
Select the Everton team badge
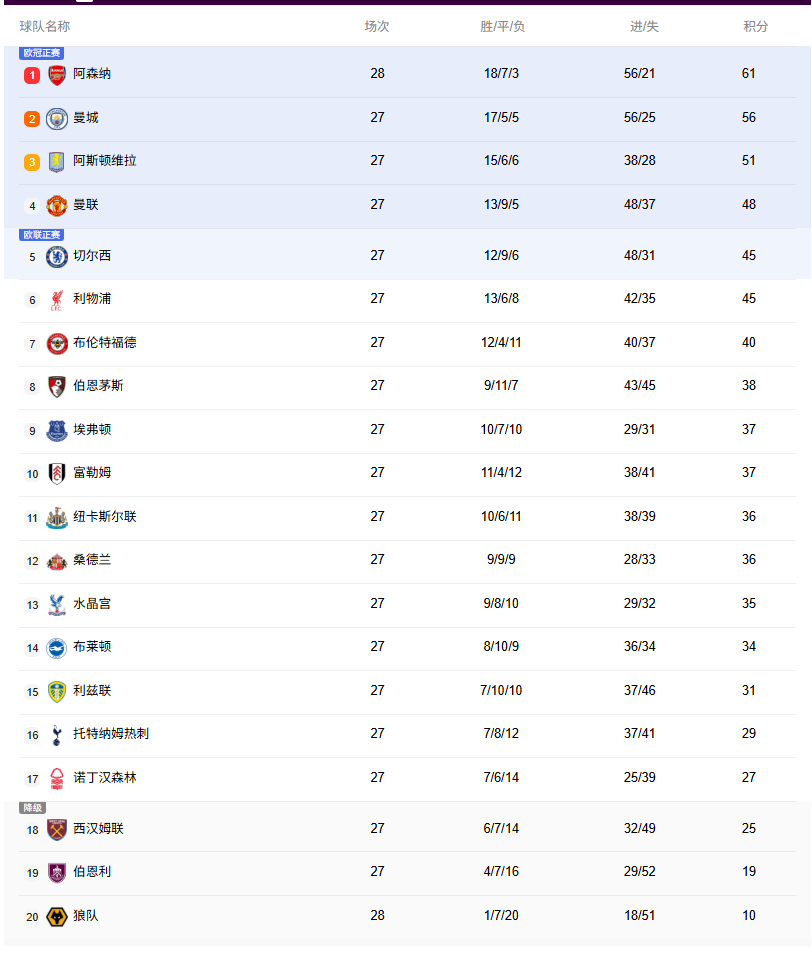[57, 430]
